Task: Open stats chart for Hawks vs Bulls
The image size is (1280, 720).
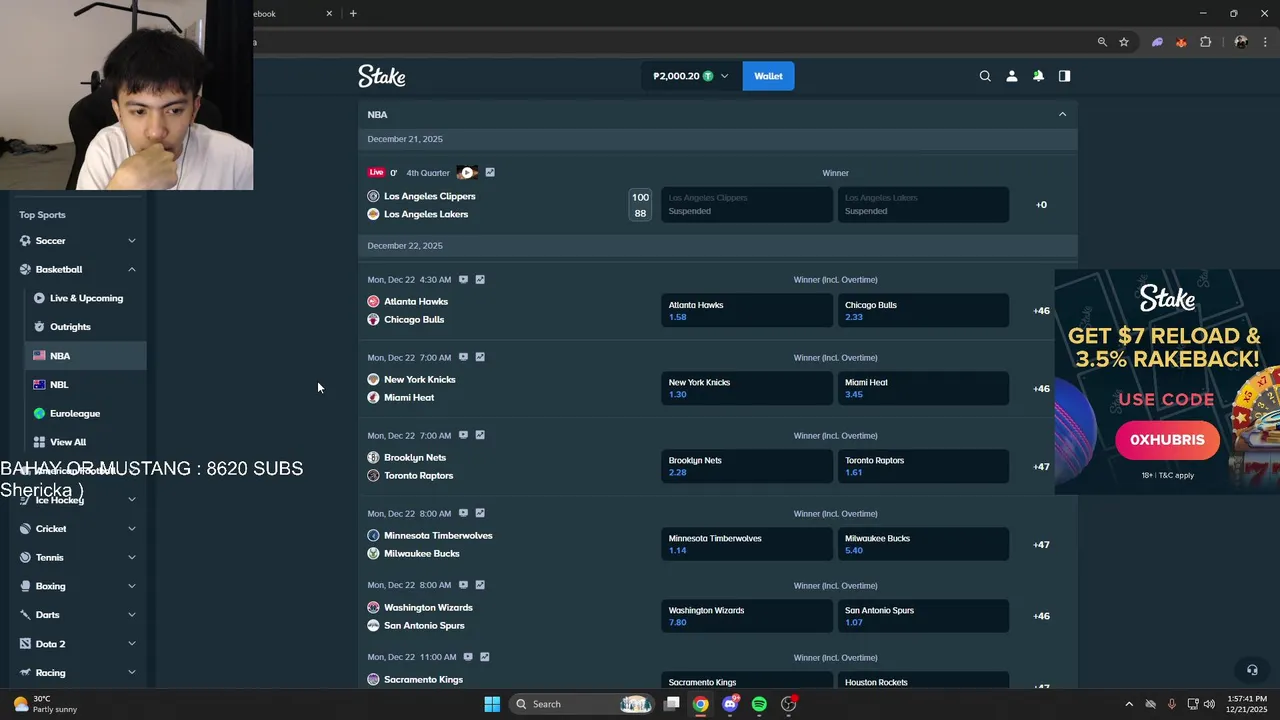Action: tap(480, 280)
